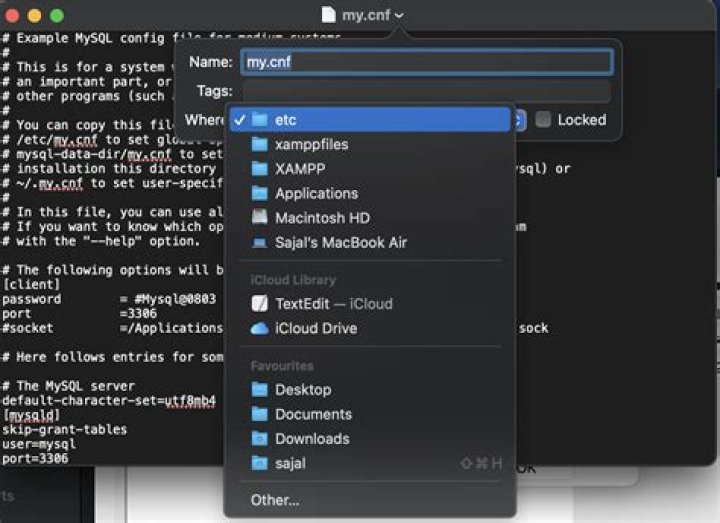Open Other... to browse for a folder
This screenshot has width=720, height=523.
370,500
